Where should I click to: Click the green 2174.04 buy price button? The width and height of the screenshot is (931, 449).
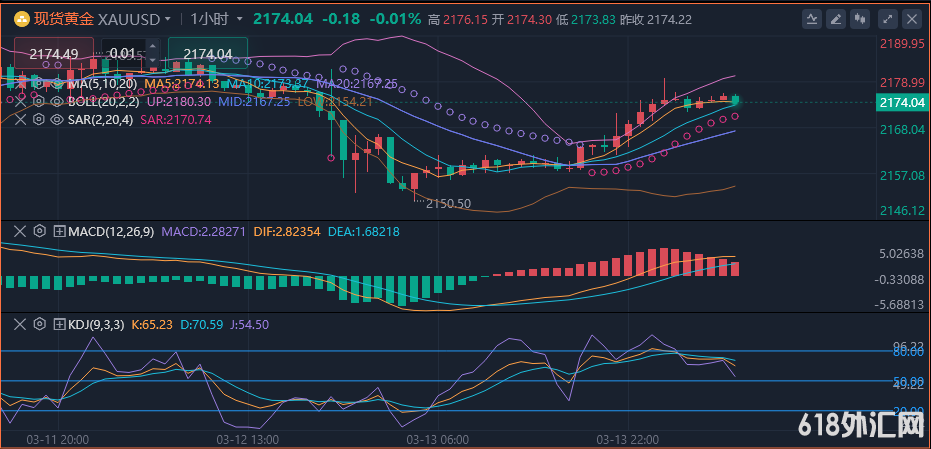tap(208, 54)
